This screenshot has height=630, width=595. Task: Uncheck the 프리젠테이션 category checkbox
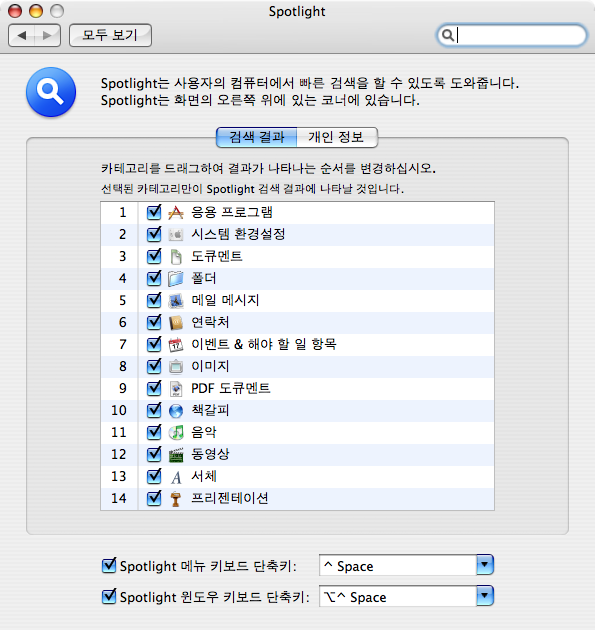click(154, 499)
